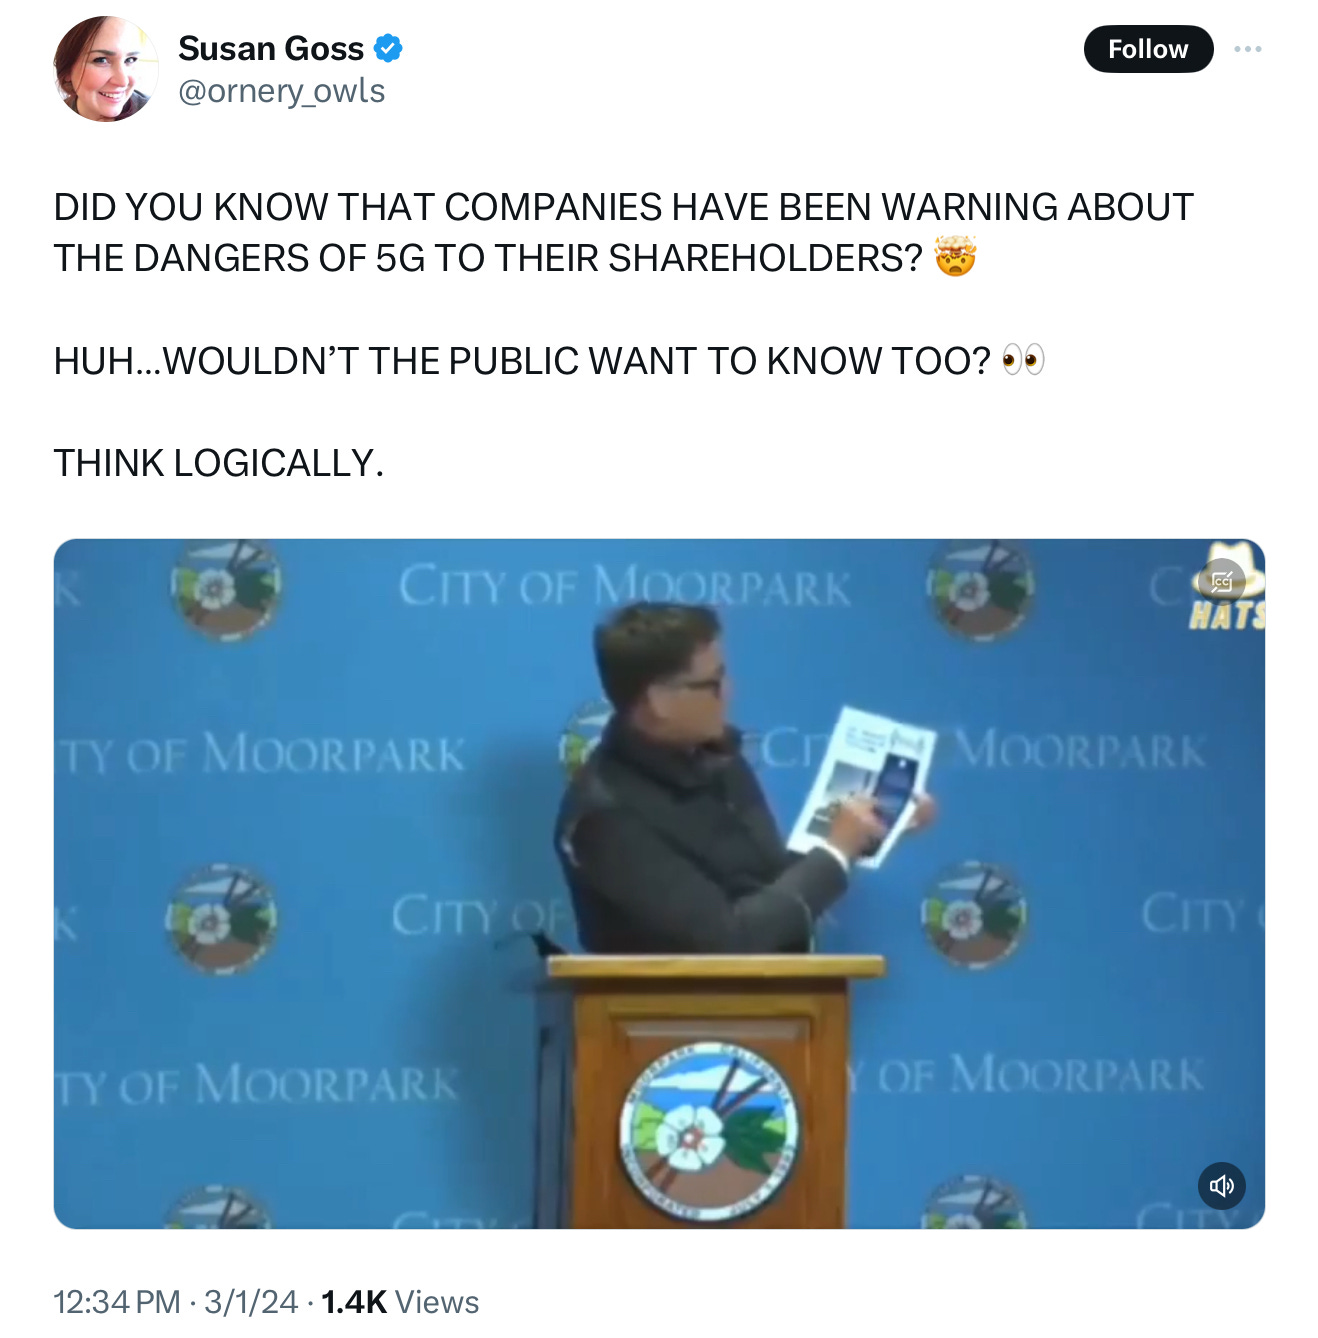Image resolution: width=1318 pixels, height=1338 pixels.
Task: Open the 12:34 PM timestamp link
Action: pos(116,1302)
